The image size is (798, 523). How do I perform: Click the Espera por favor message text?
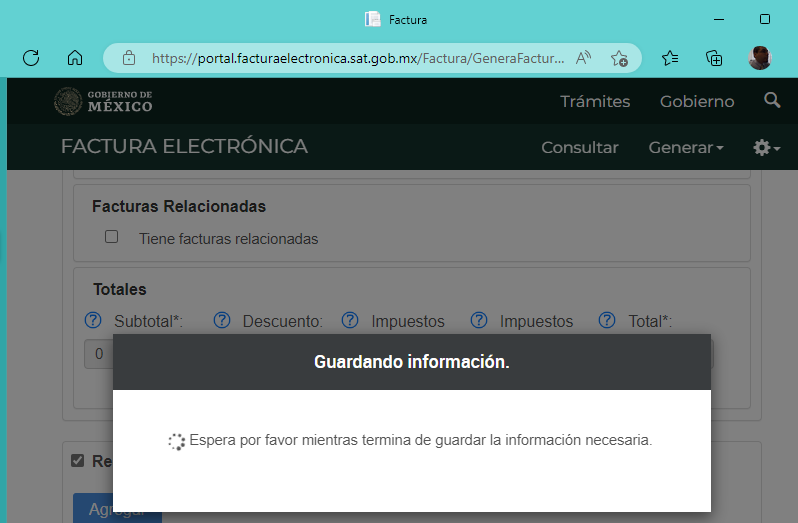coord(420,440)
